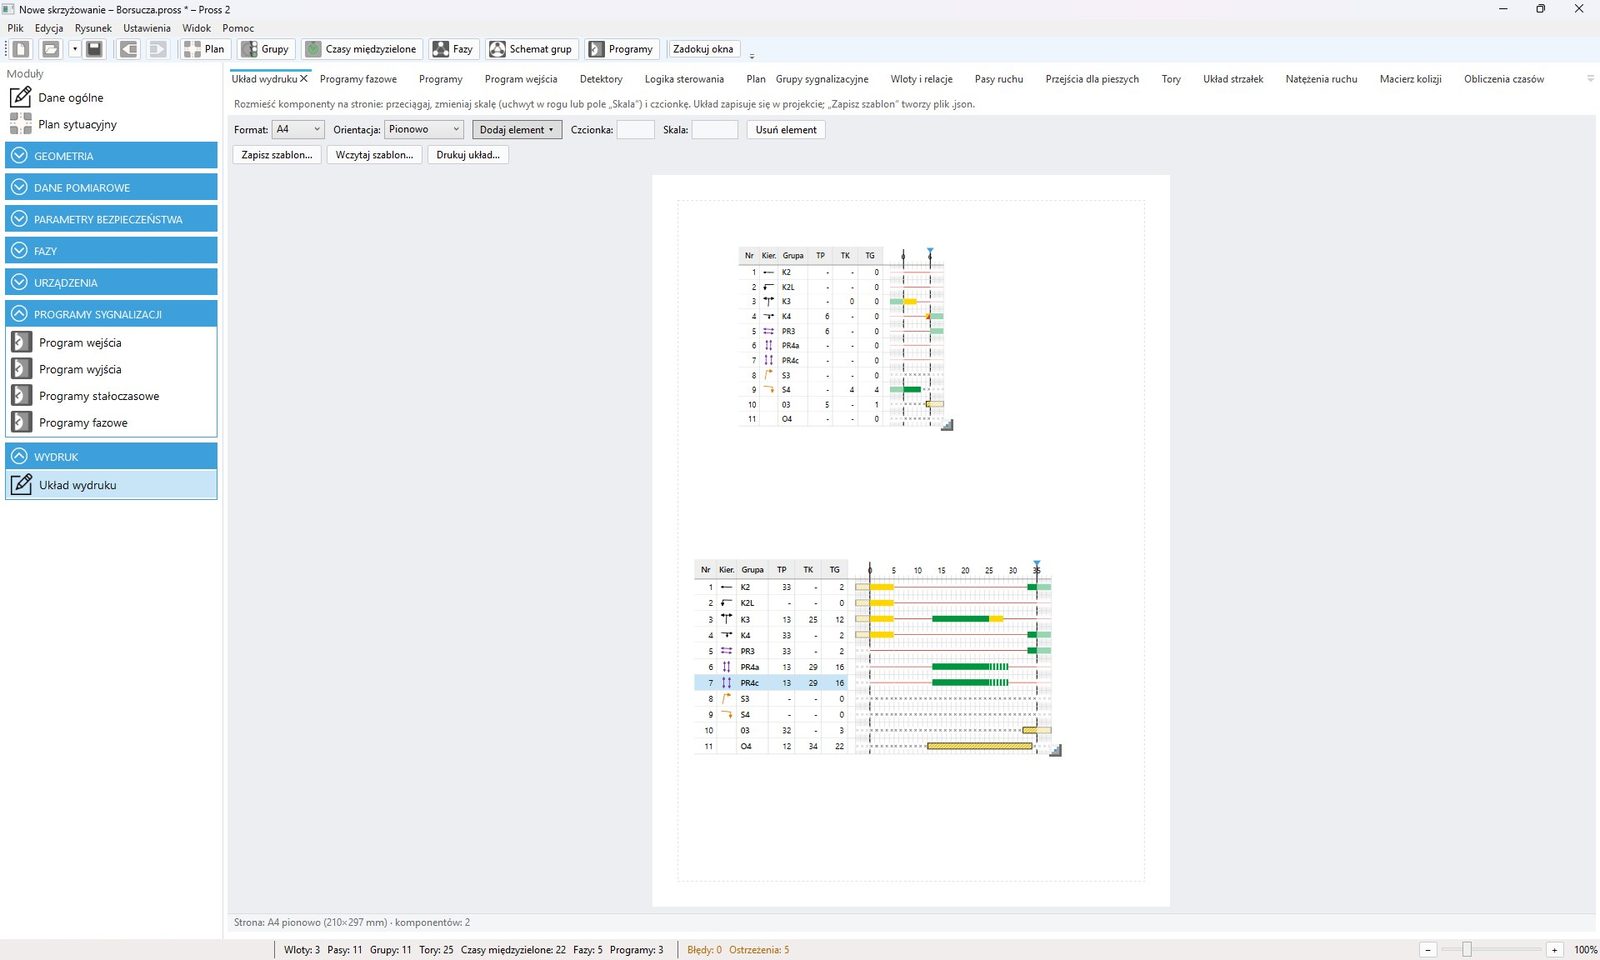The width and height of the screenshot is (1600, 960).
Task: Click the zoom slider handle in the status bar
Action: 1467,950
